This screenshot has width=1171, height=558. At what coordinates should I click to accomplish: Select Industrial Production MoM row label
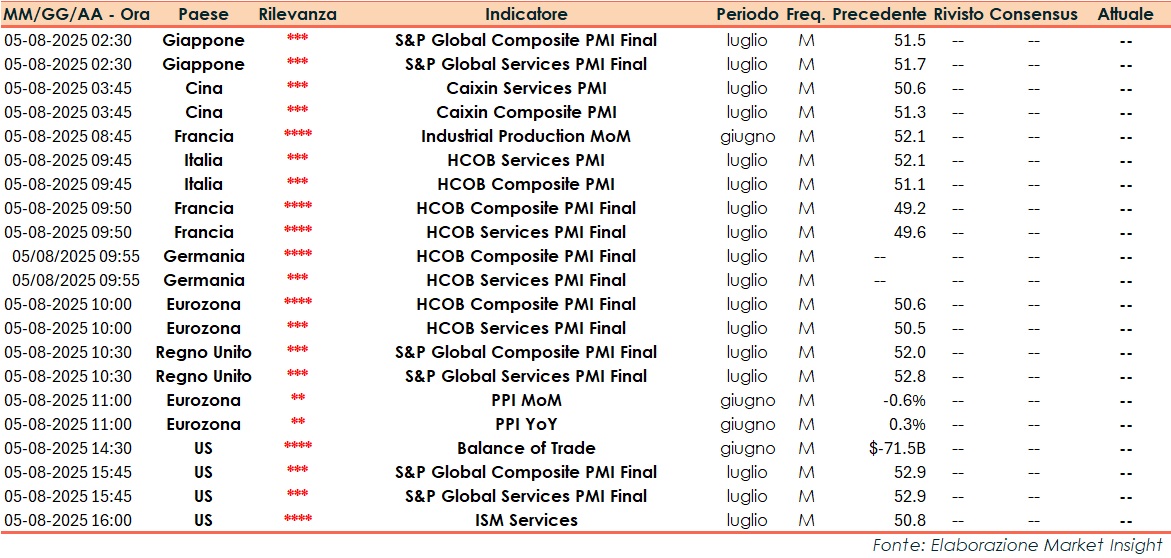tap(526, 136)
